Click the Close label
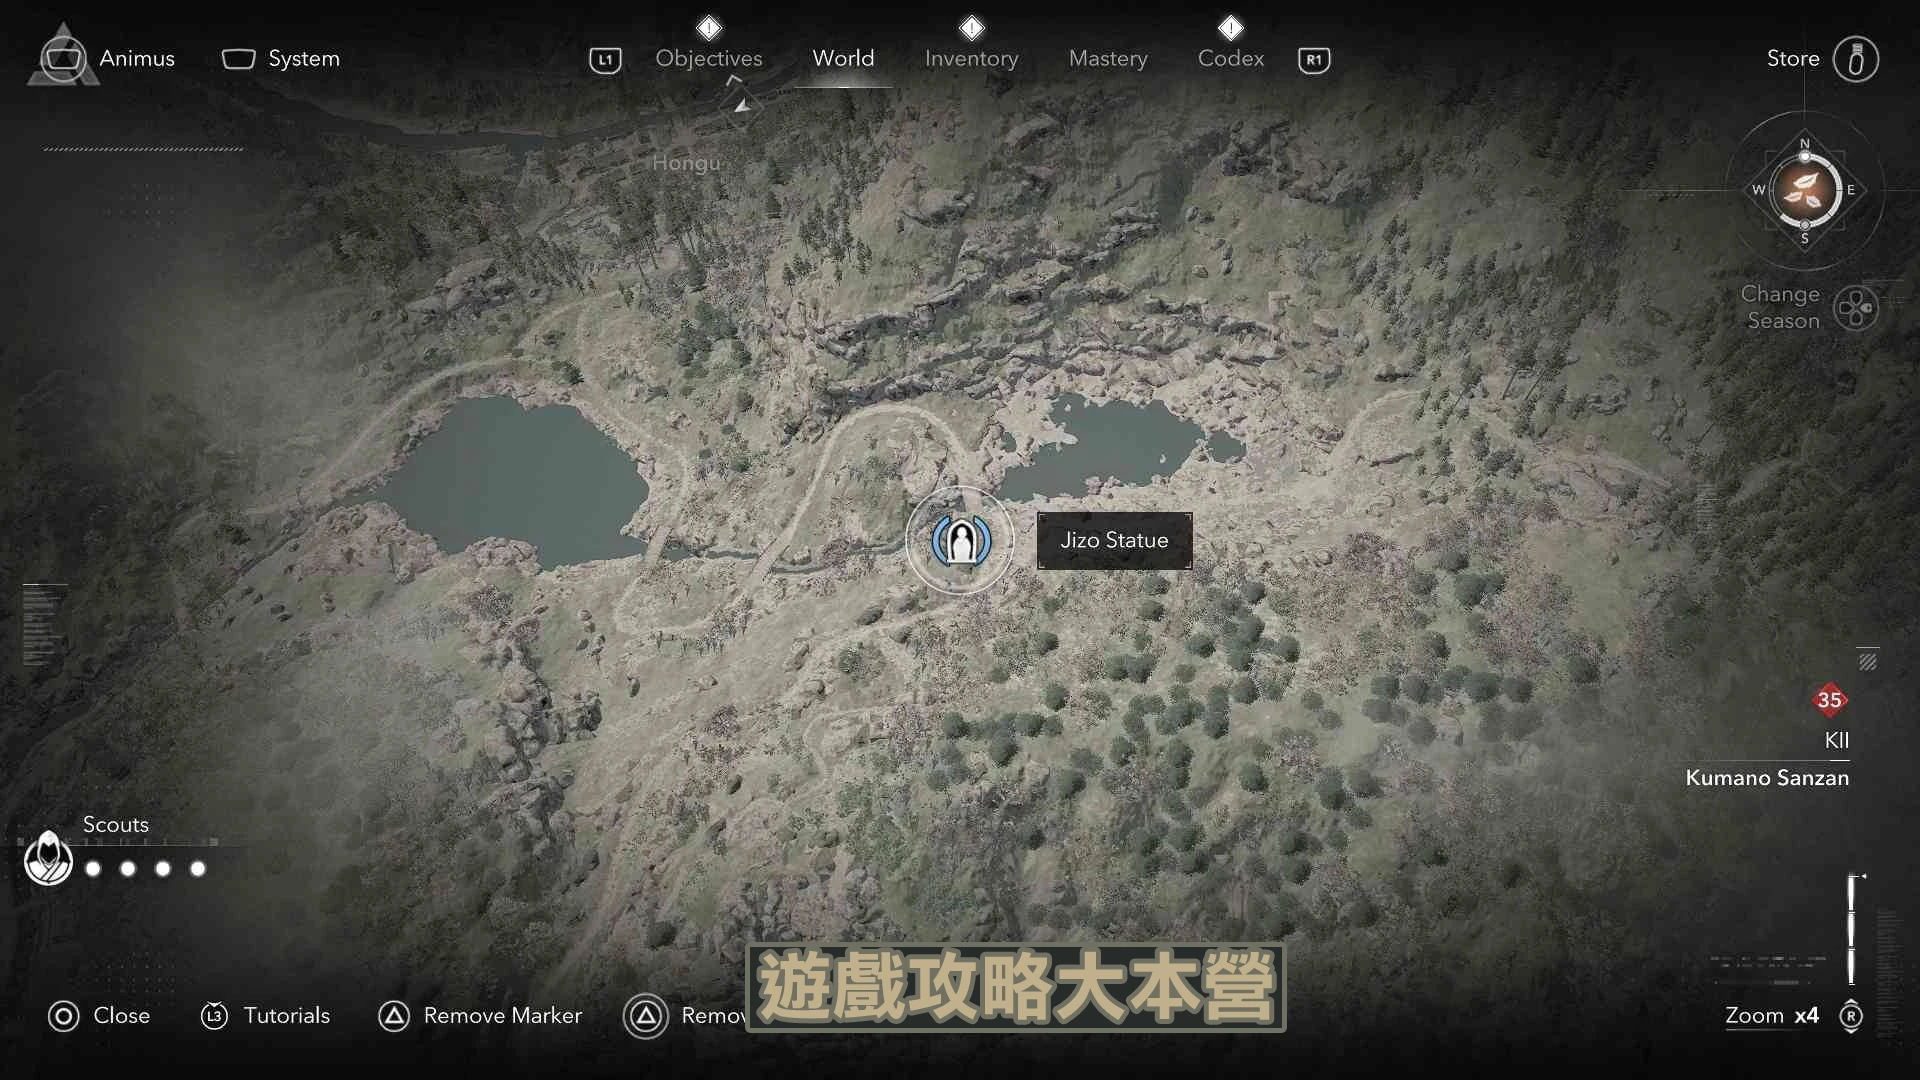The image size is (1920, 1080). click(122, 1016)
